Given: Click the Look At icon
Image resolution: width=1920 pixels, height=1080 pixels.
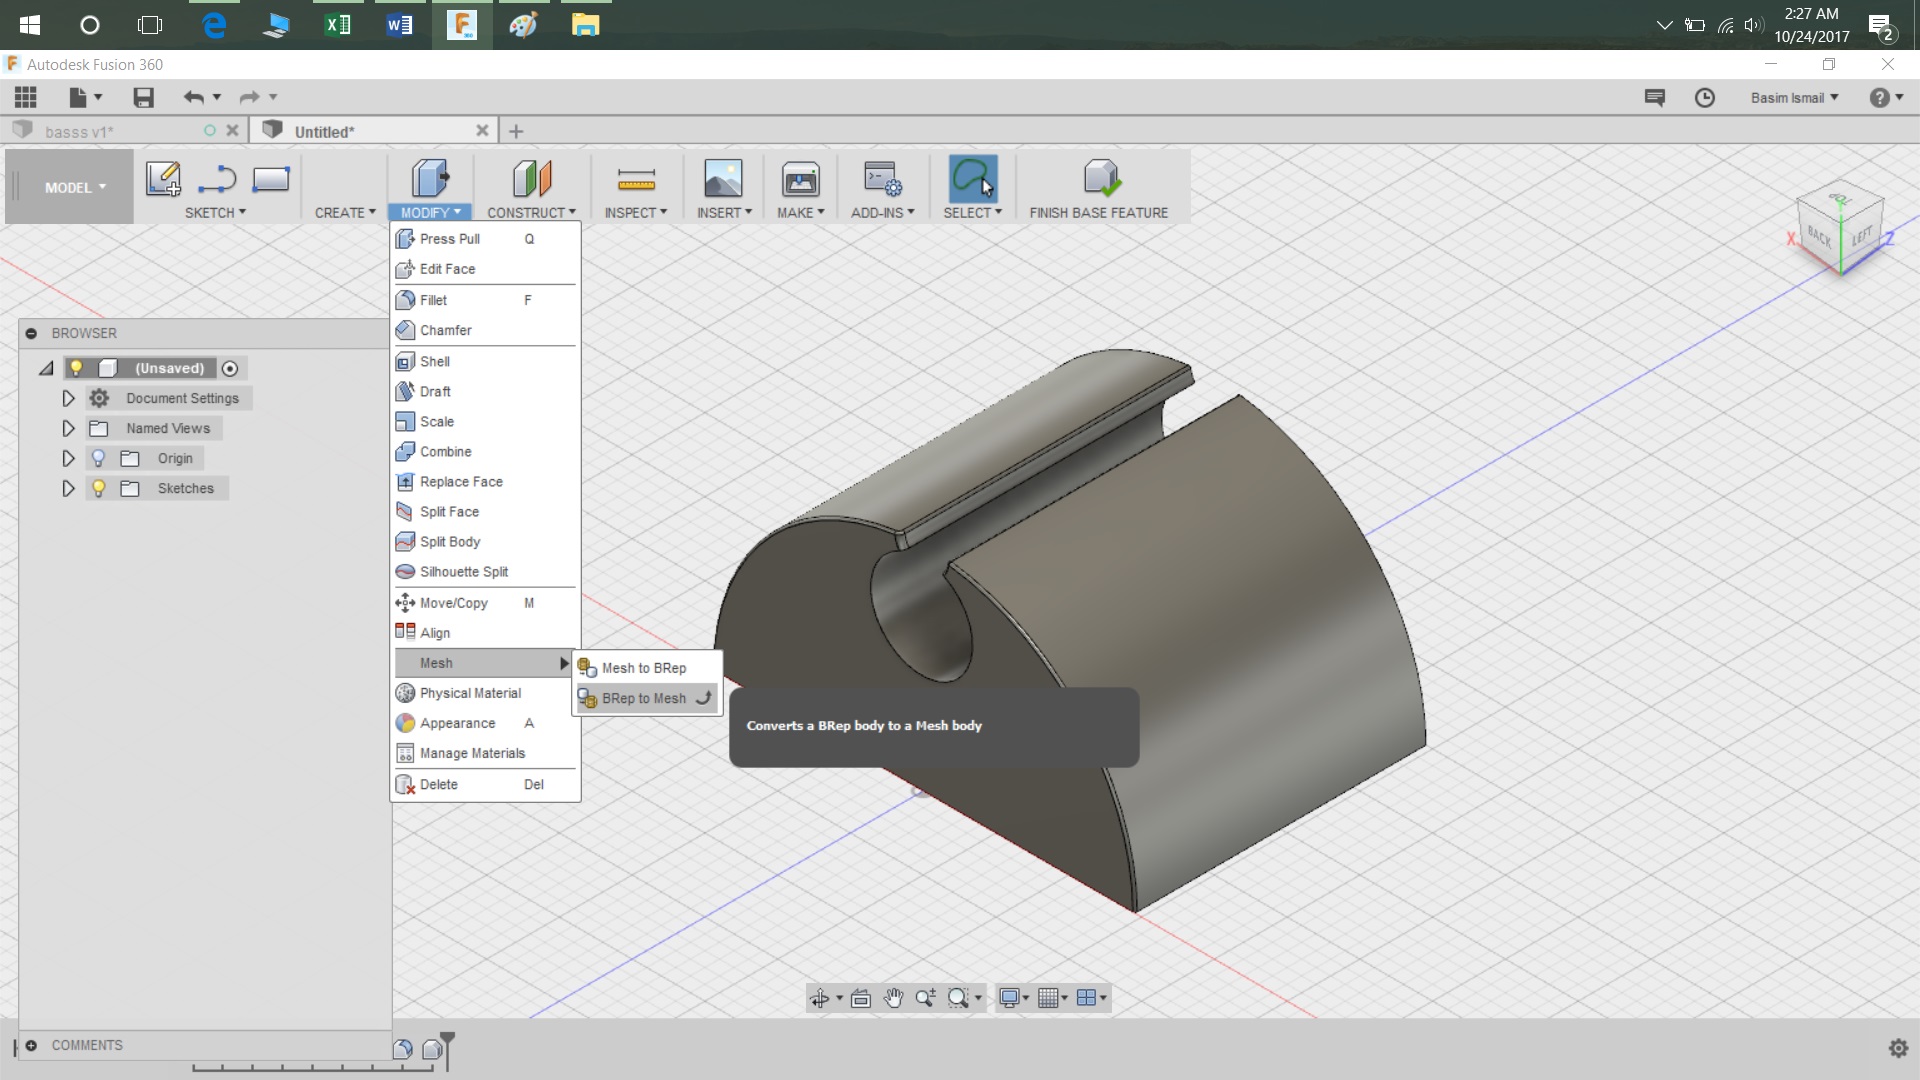Looking at the screenshot, I should [x=861, y=998].
